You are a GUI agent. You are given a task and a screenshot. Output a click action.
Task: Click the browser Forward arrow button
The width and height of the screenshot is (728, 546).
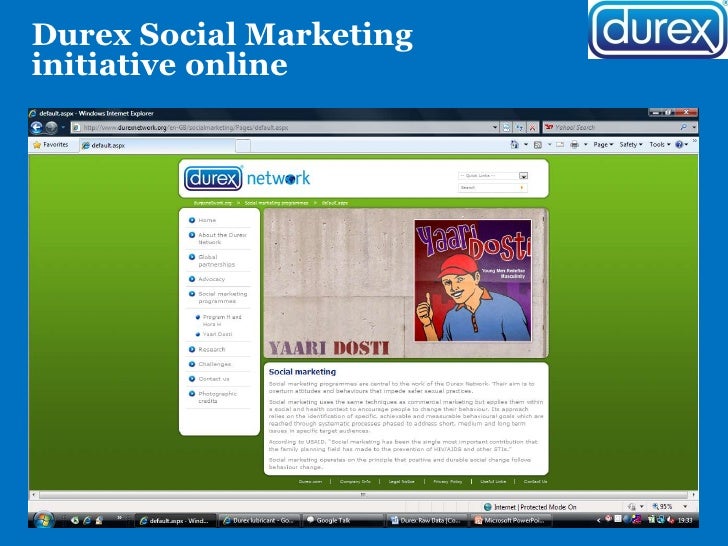52,127
